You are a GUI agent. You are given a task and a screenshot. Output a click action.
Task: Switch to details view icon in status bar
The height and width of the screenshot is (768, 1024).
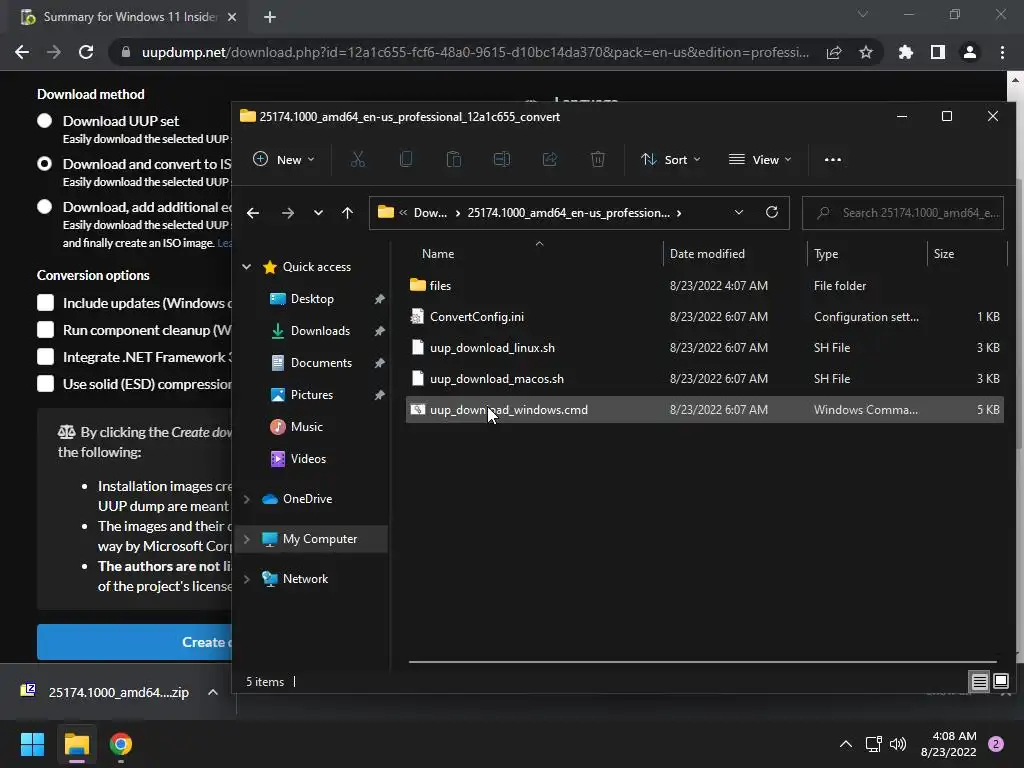tap(980, 682)
